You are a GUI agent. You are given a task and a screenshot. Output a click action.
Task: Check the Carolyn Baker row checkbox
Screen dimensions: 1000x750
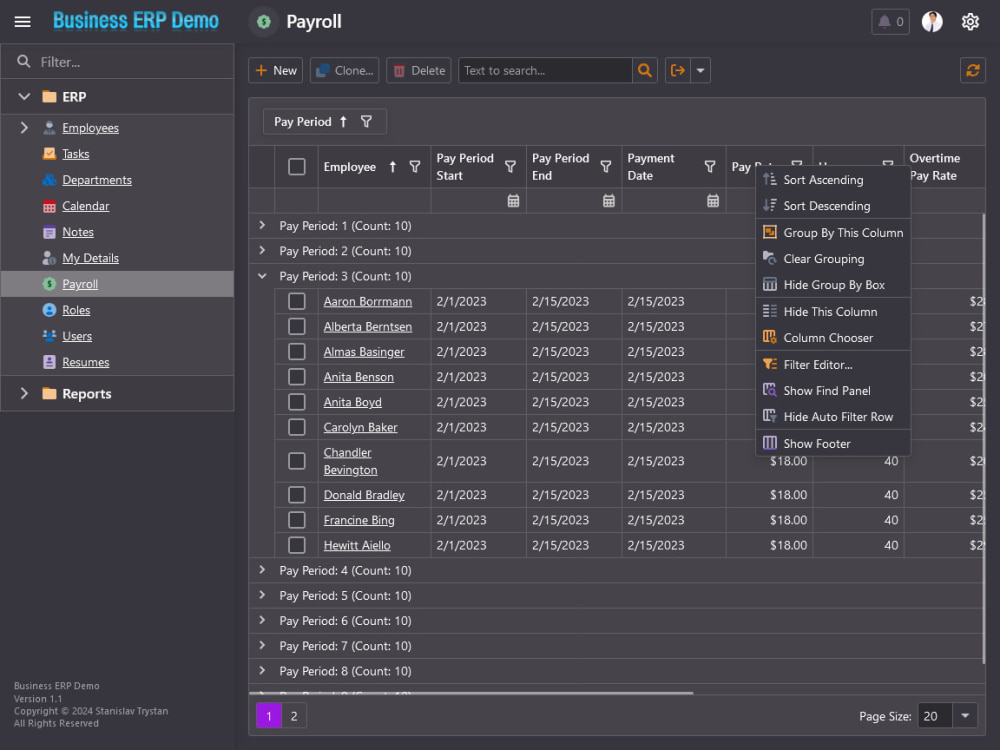point(297,427)
